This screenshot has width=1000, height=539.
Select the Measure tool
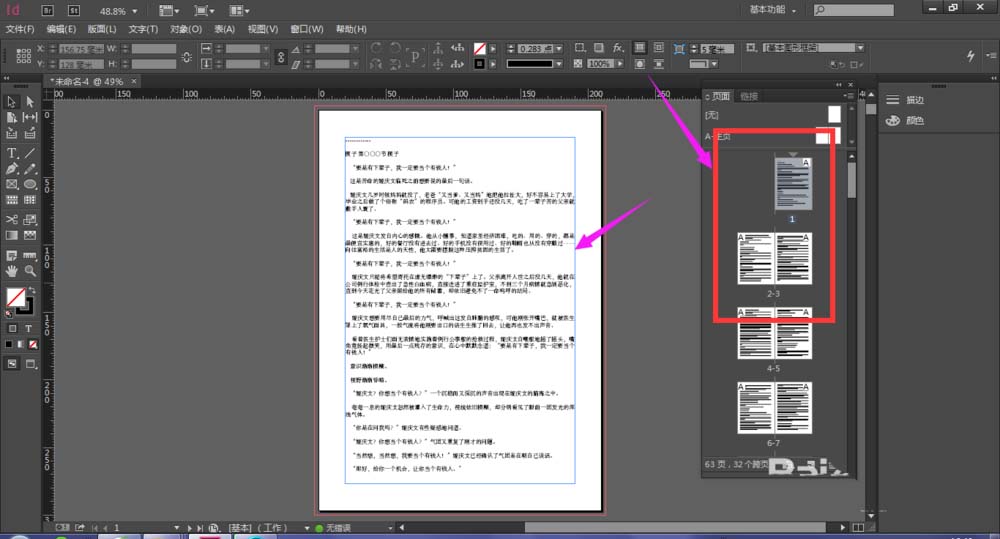coord(30,255)
